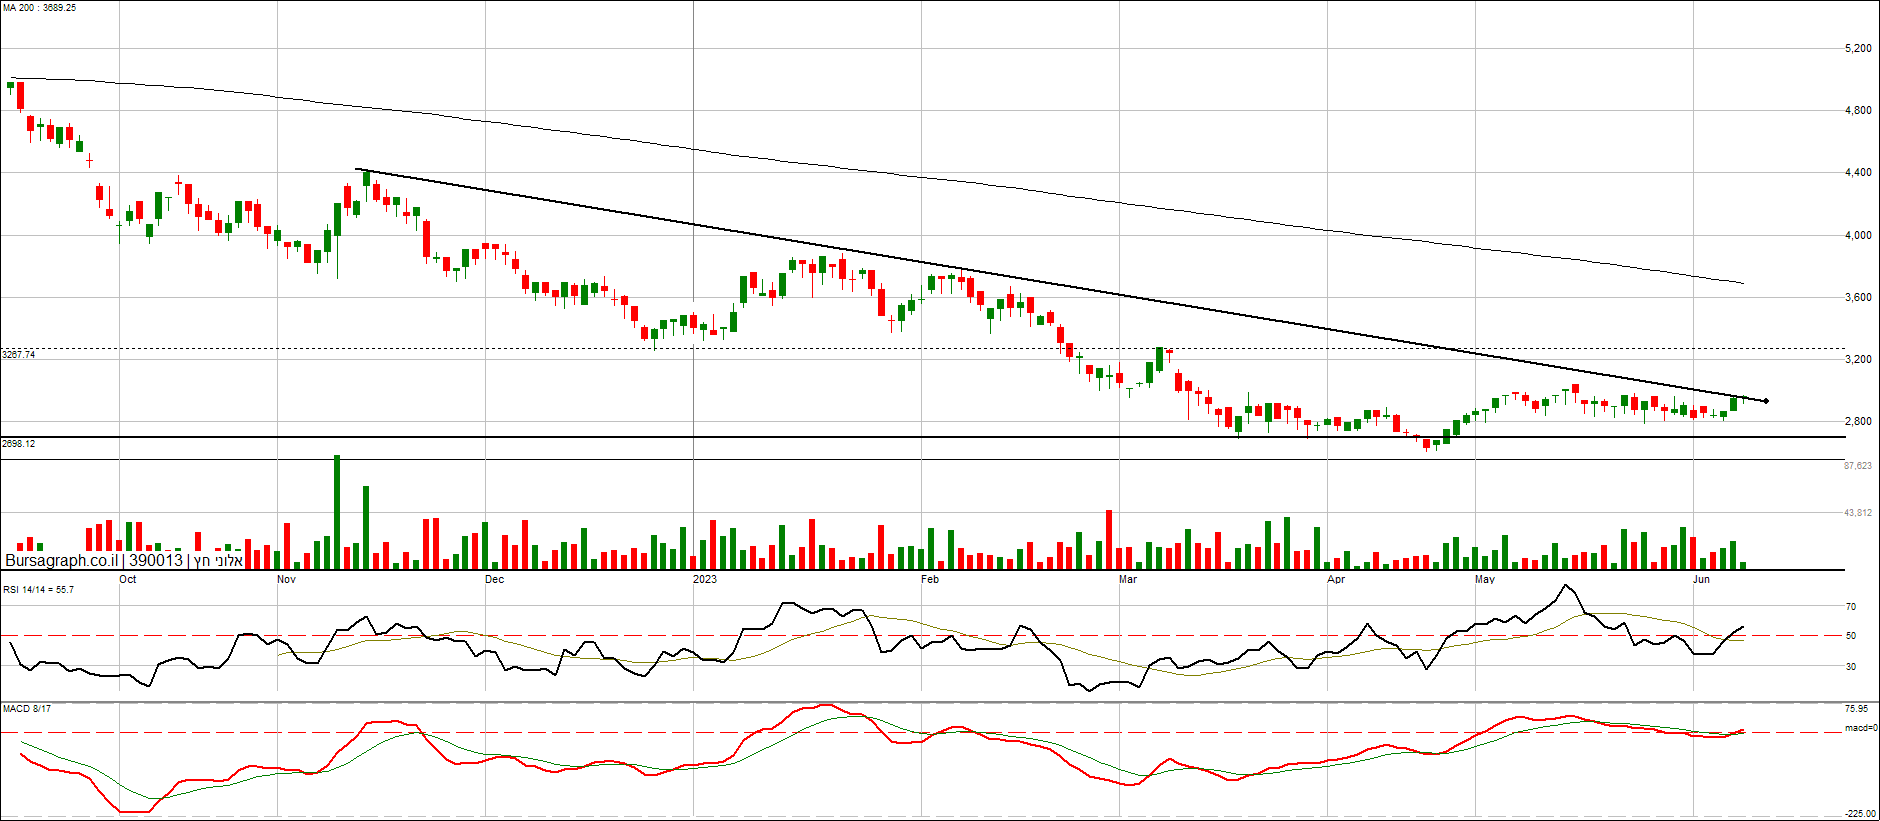Screen dimensions: 1880x821
Task: Click the Dec date label
Action: pyautogui.click(x=494, y=579)
